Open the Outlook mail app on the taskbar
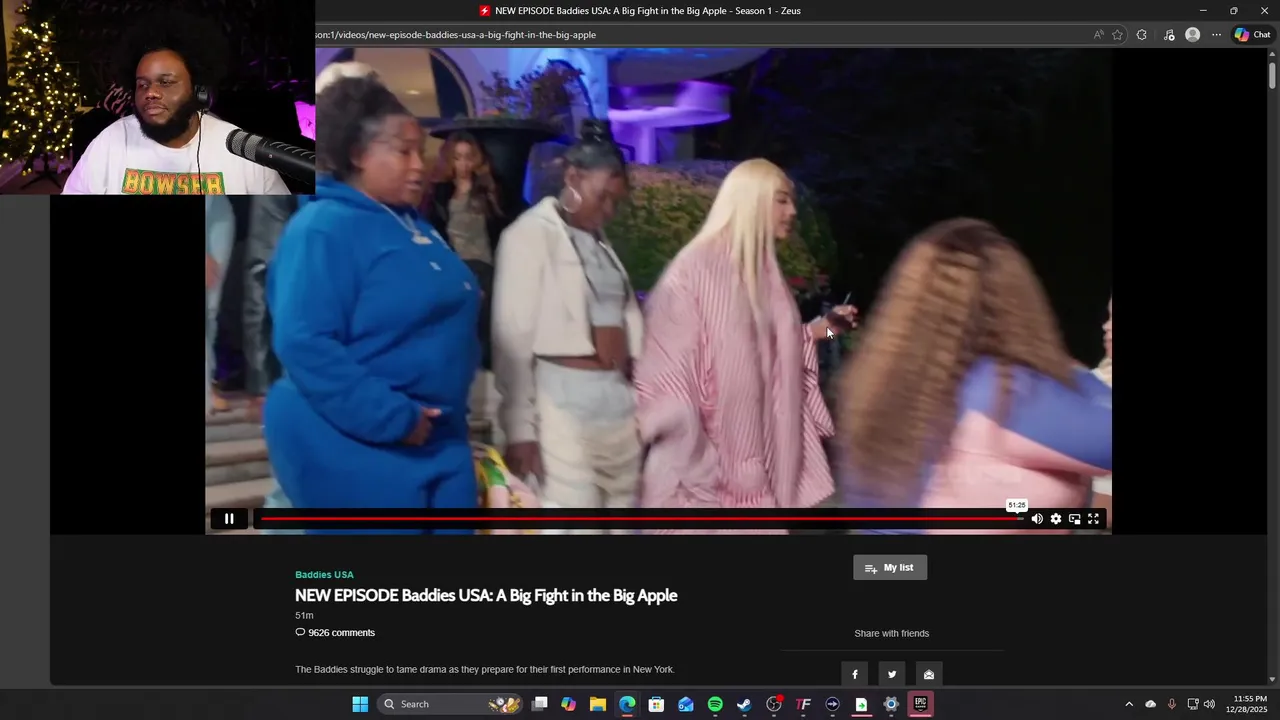The width and height of the screenshot is (1280, 720). point(686,704)
